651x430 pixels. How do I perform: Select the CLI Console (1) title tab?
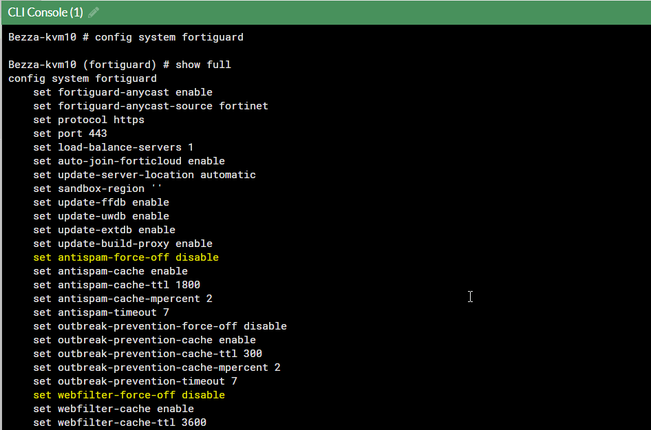tap(45, 12)
